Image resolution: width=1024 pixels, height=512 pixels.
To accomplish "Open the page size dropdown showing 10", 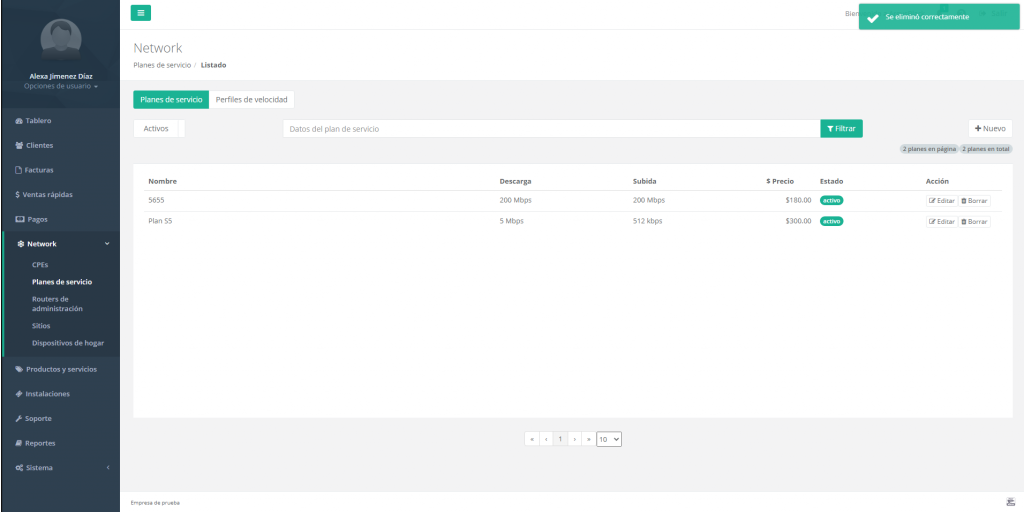I will click(609, 440).
